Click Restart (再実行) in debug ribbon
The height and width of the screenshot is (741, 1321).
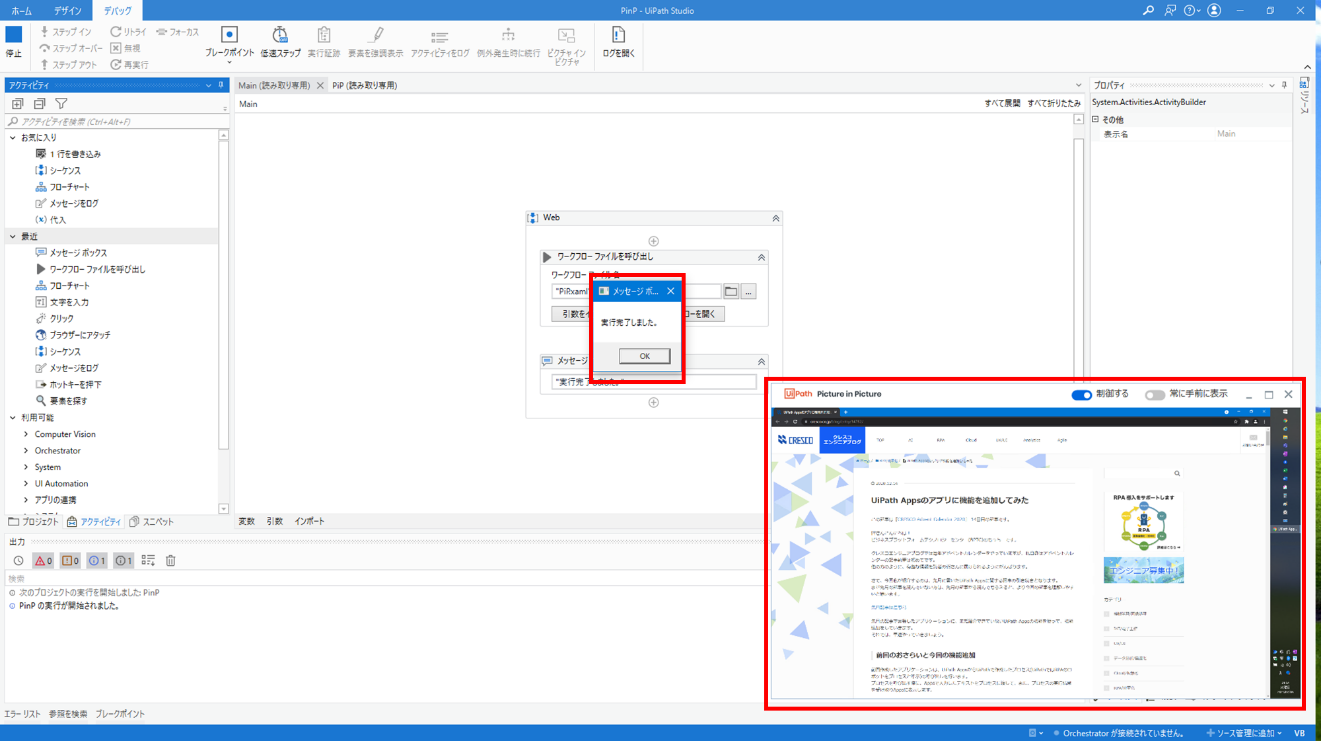coord(129,65)
